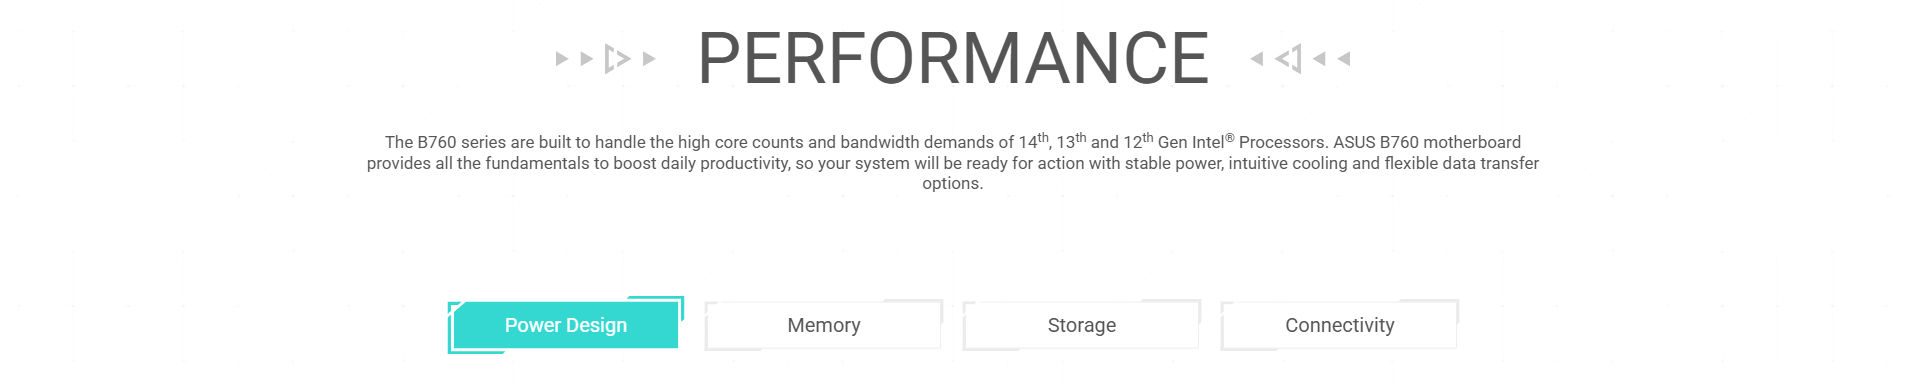Viewport: 1905px width, 384px height.
Task: Click the PERFORMANCE heading text
Action: click(953, 58)
